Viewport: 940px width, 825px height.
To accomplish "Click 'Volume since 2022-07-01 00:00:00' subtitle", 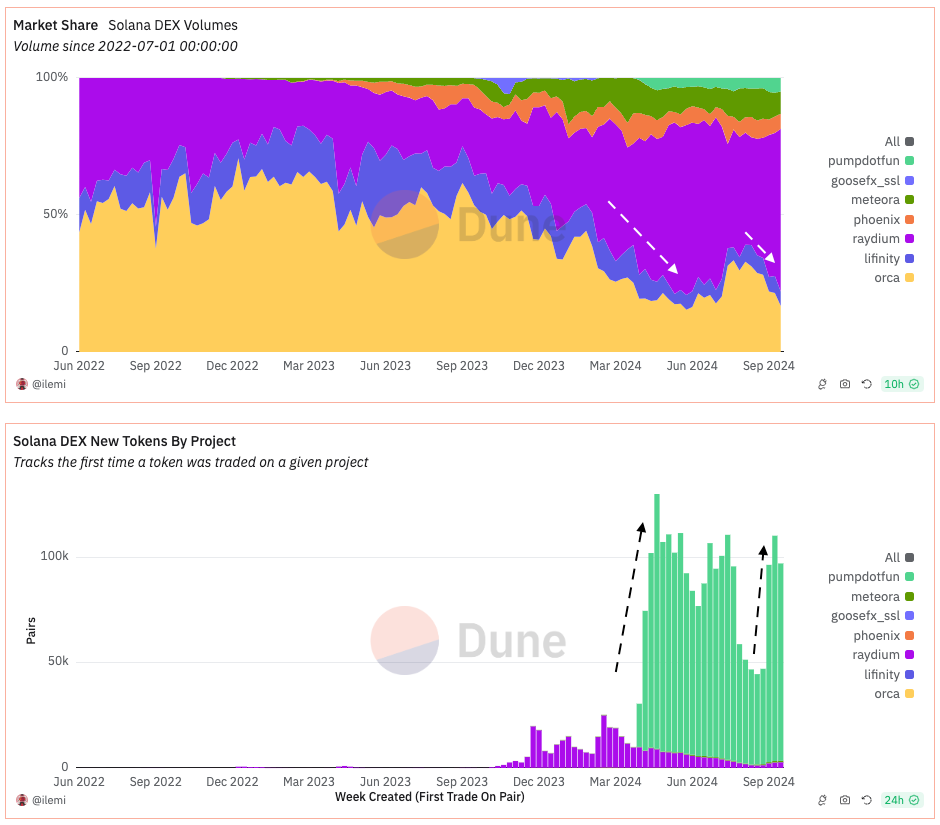I will click(125, 46).
